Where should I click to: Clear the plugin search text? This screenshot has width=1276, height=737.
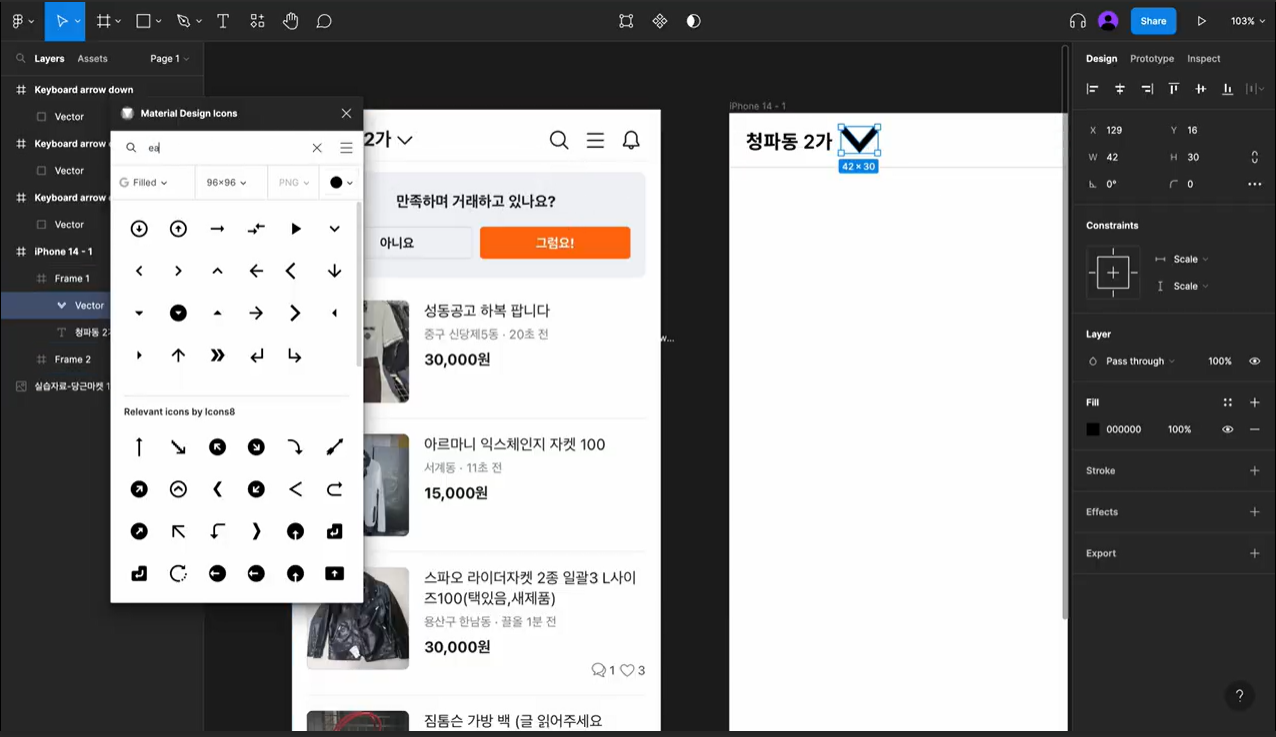[x=317, y=148]
